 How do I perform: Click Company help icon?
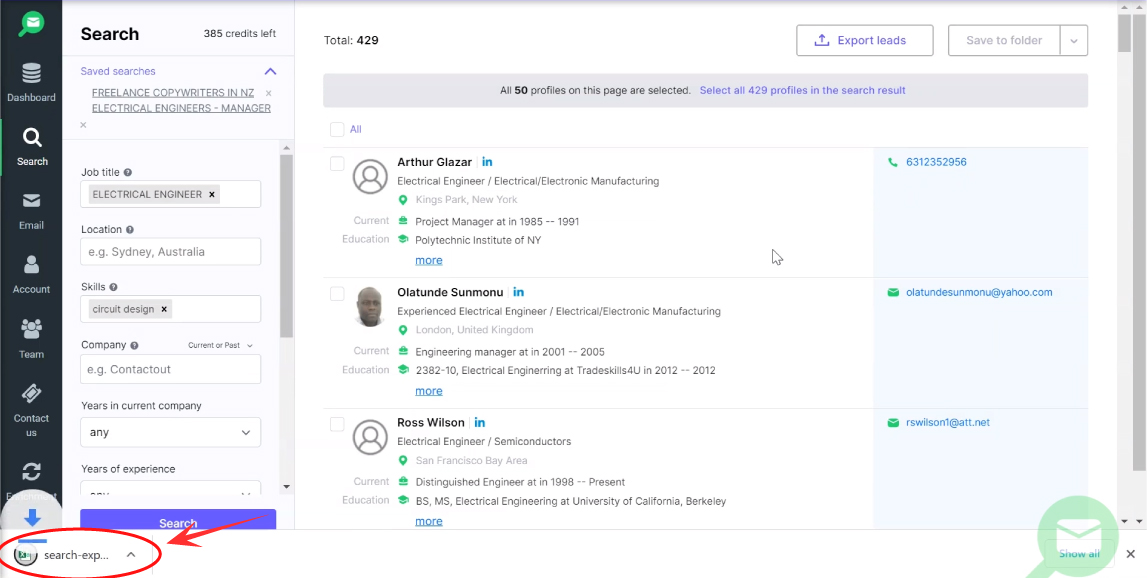click(135, 345)
